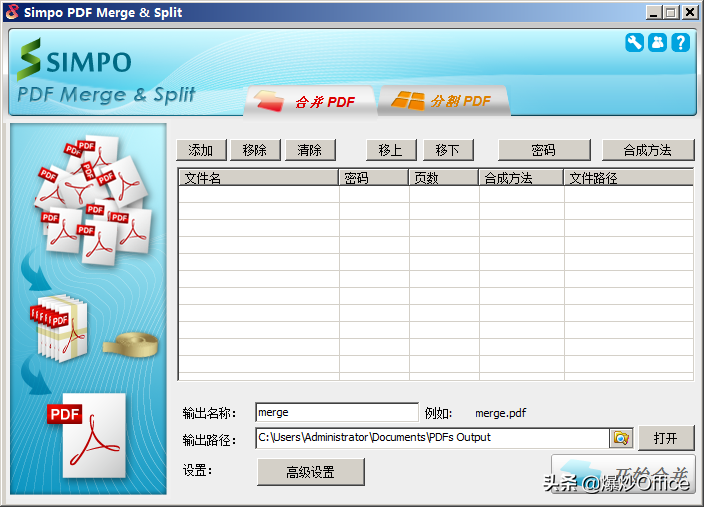Screen dimensions: 704x507
Task: Click the 文件名 column header
Action: [259, 178]
